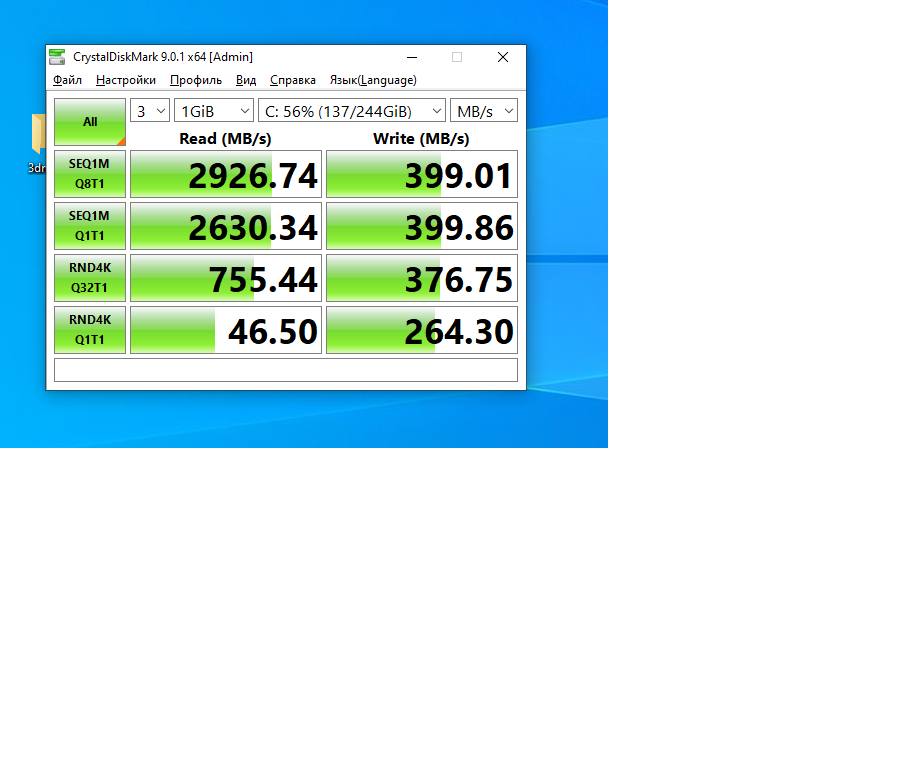Image resolution: width=905 pixels, height=769 pixels.
Task: Click the 2926.74 read result bar
Action: tap(226, 175)
